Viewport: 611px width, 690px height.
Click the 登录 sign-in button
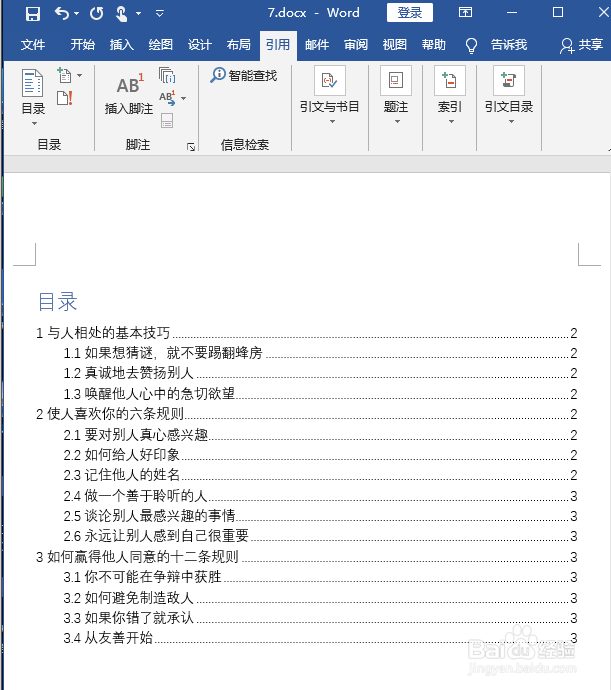click(x=409, y=12)
